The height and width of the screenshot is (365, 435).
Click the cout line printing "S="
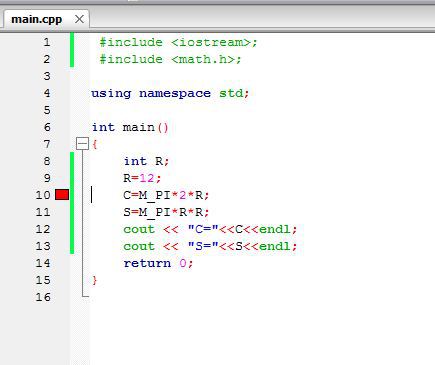click(x=210, y=246)
